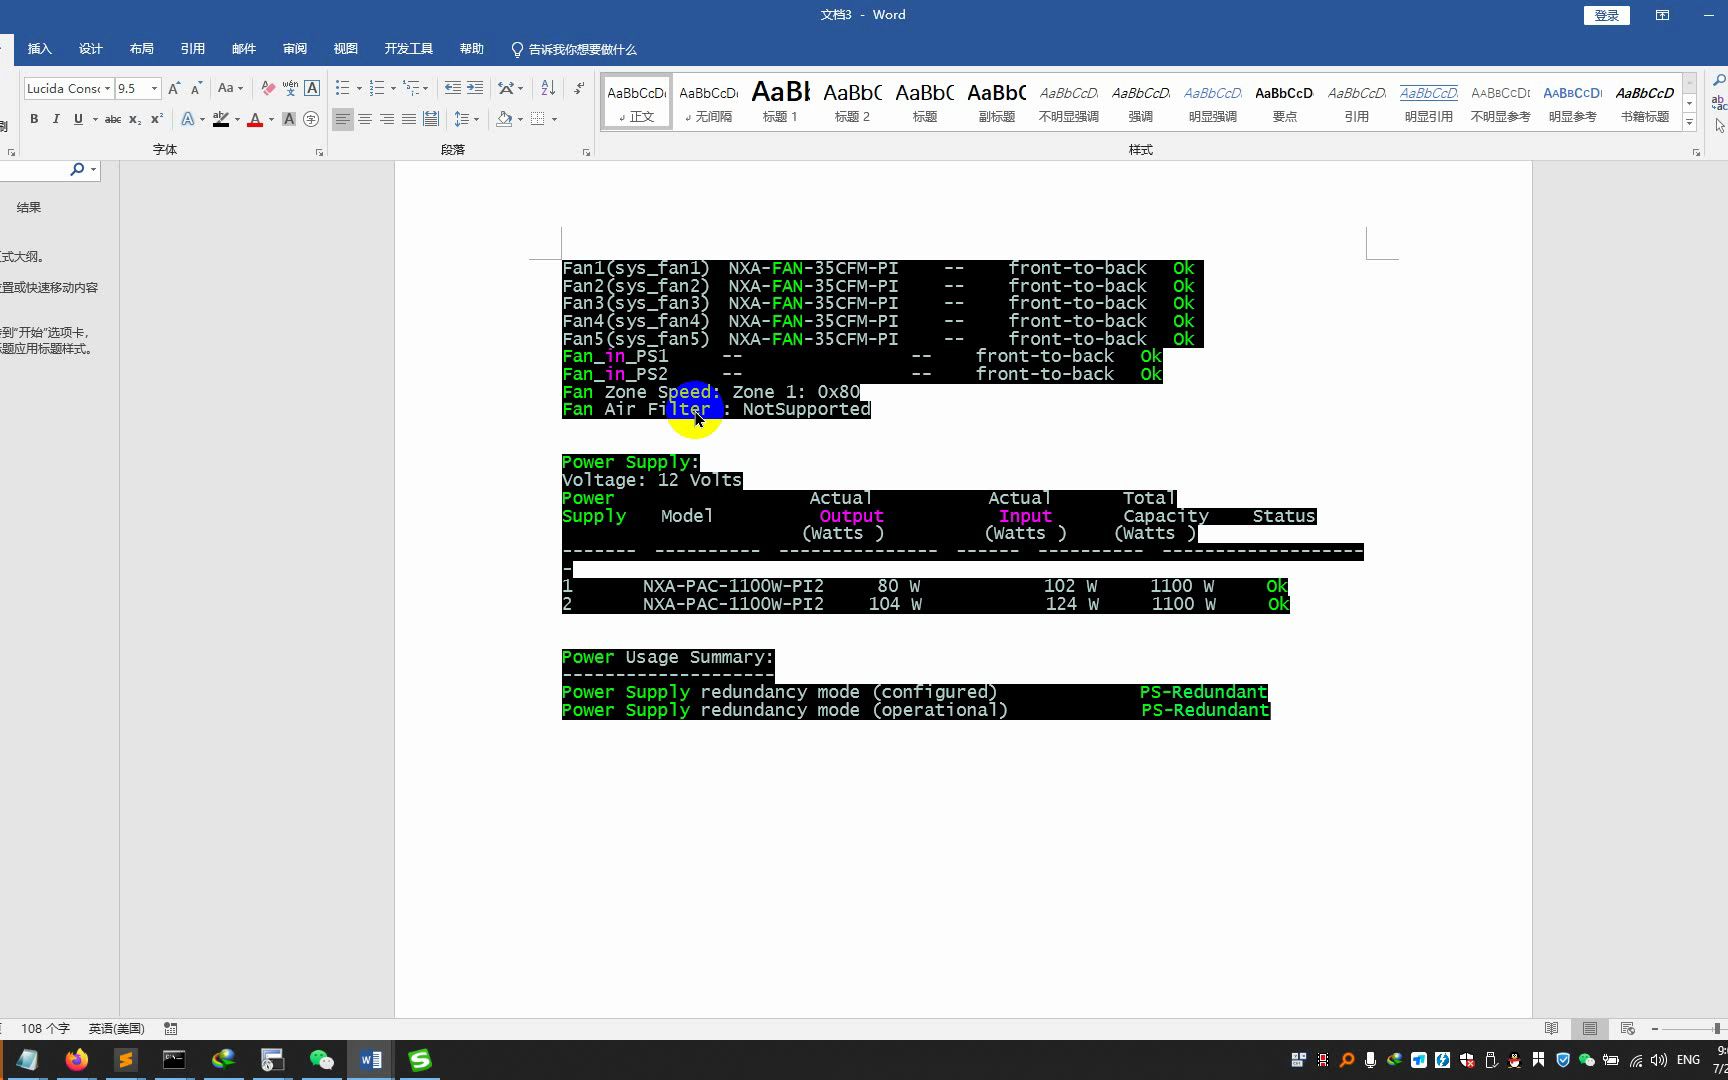
Task: Center align the paragraph
Action: (365, 119)
